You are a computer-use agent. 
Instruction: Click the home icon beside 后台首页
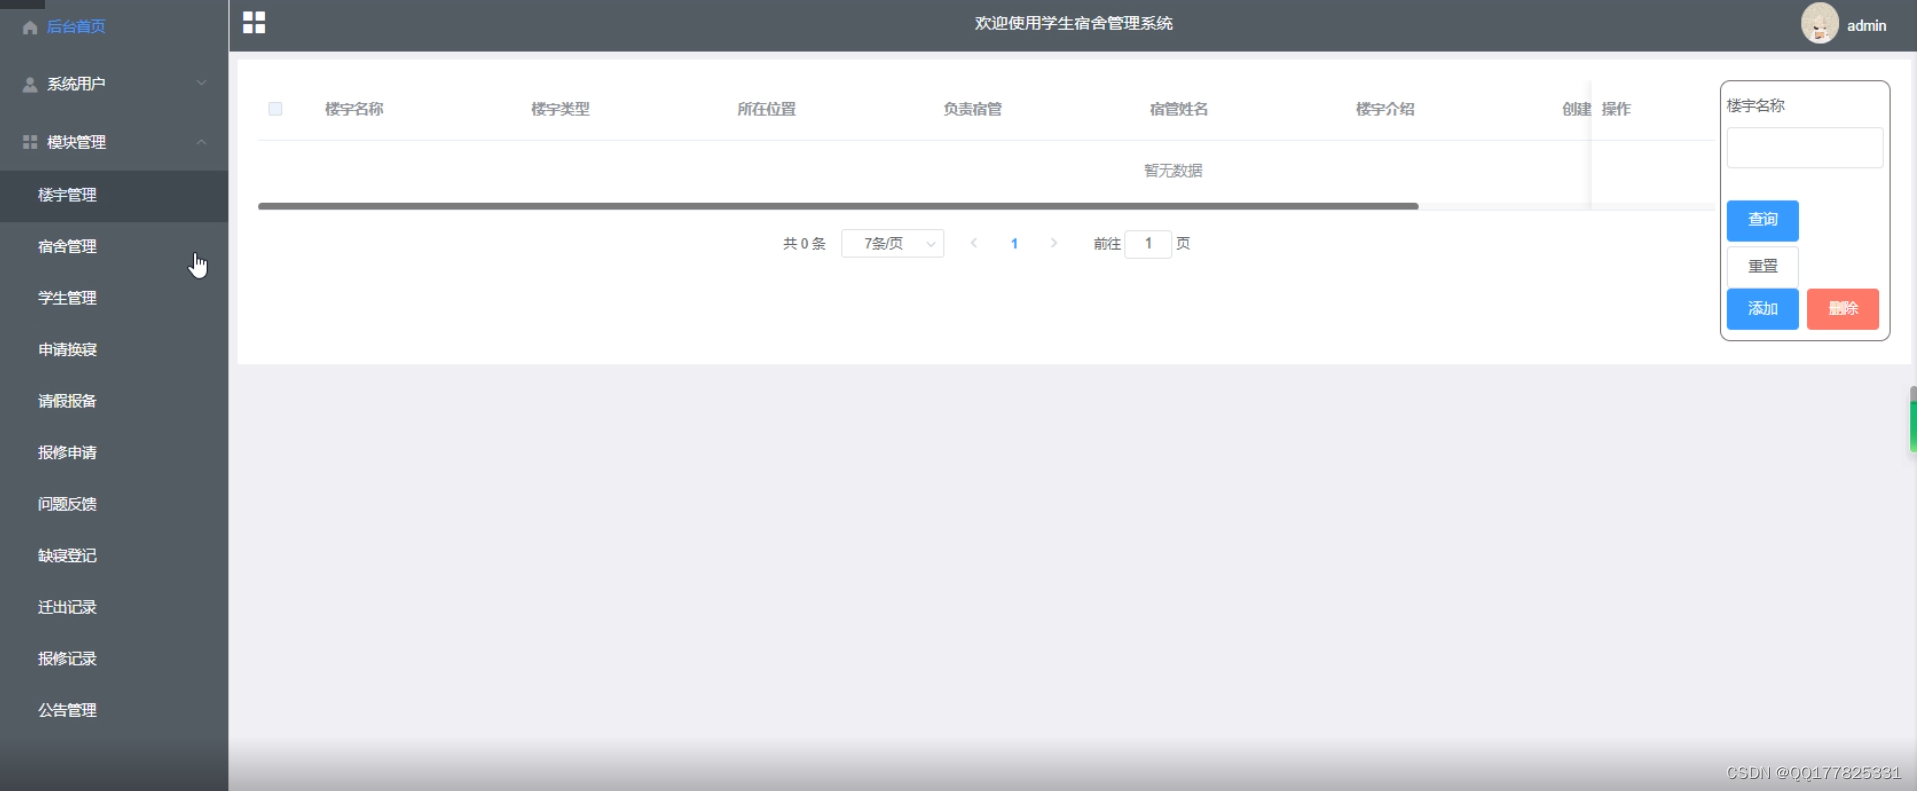[x=30, y=27]
